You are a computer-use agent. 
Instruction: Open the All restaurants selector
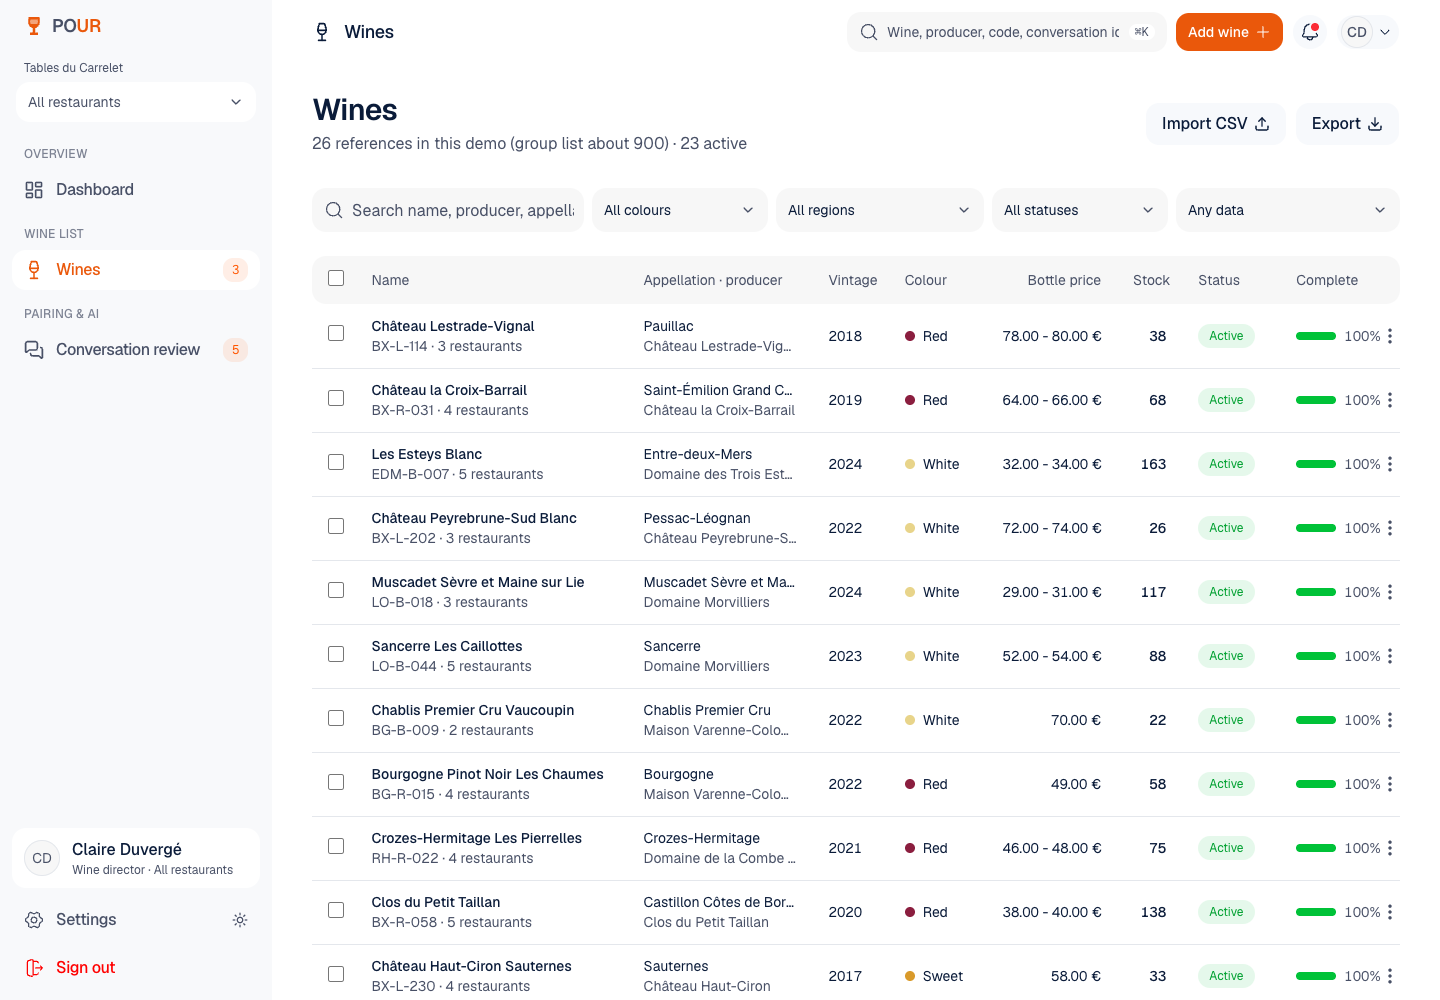[136, 102]
